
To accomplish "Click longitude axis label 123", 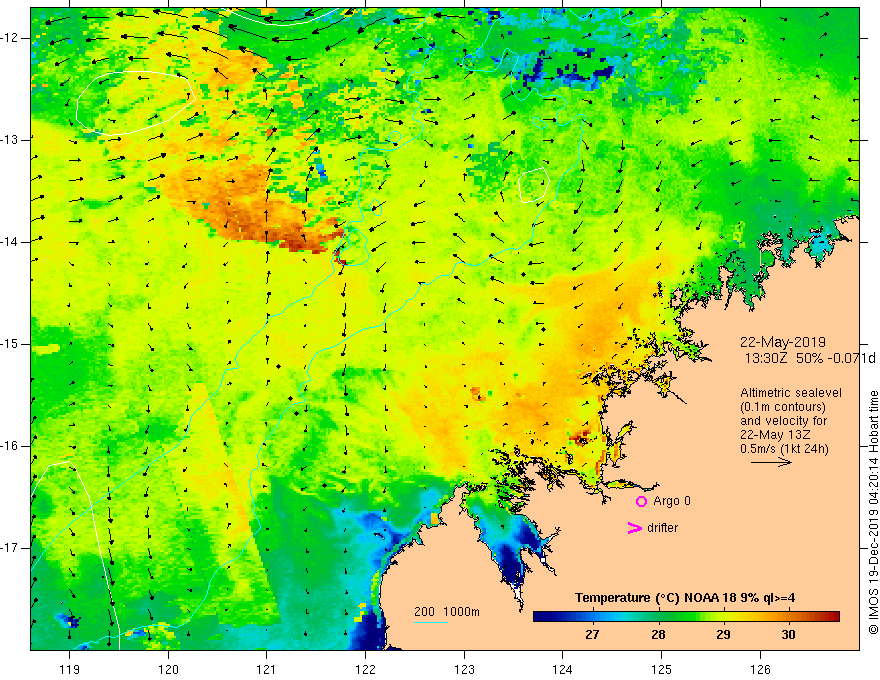I will point(464,669).
